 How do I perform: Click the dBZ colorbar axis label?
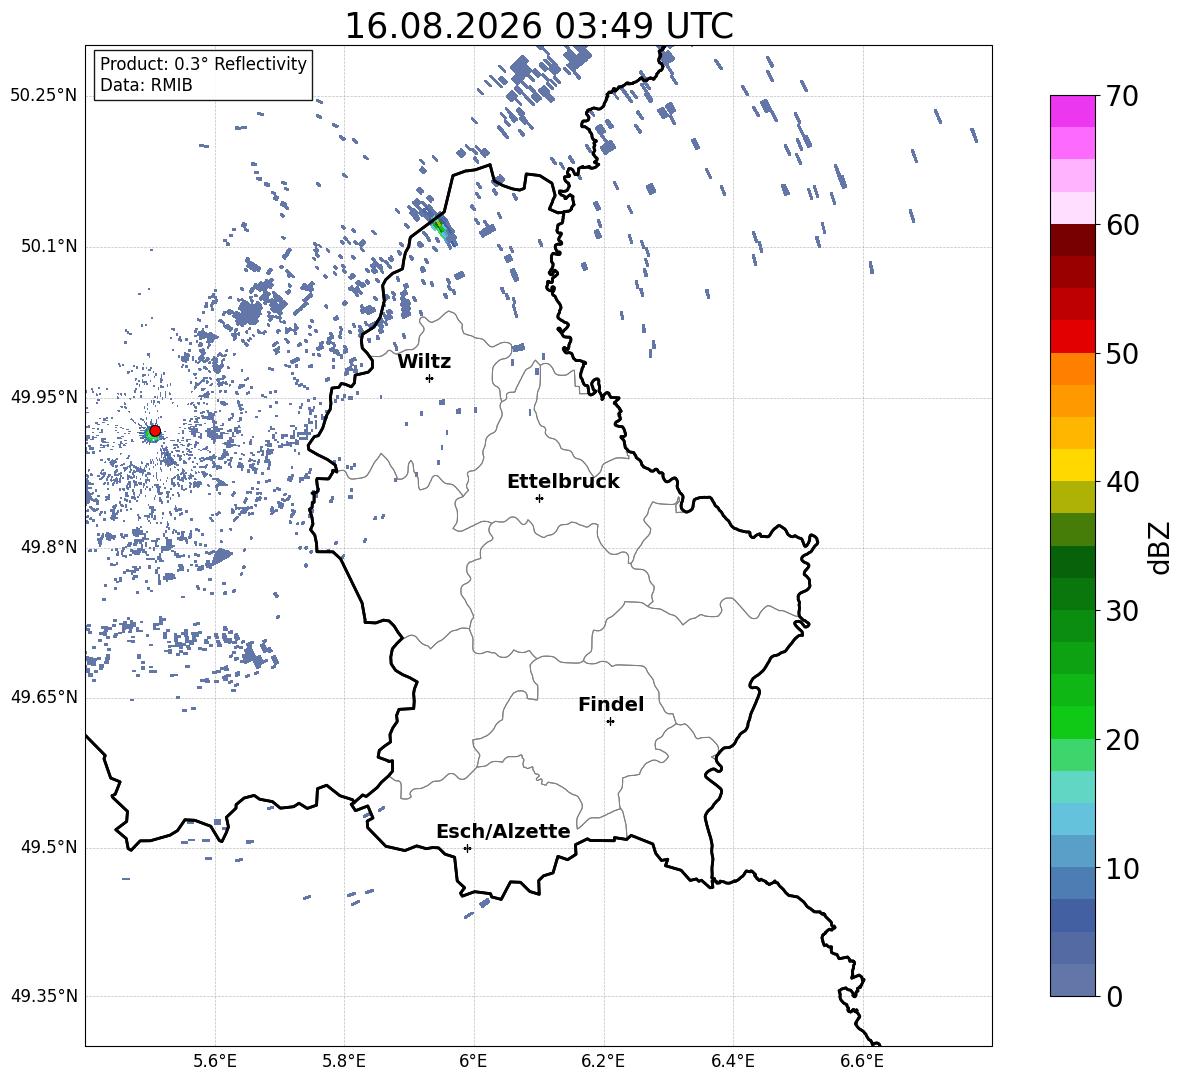point(1161,548)
